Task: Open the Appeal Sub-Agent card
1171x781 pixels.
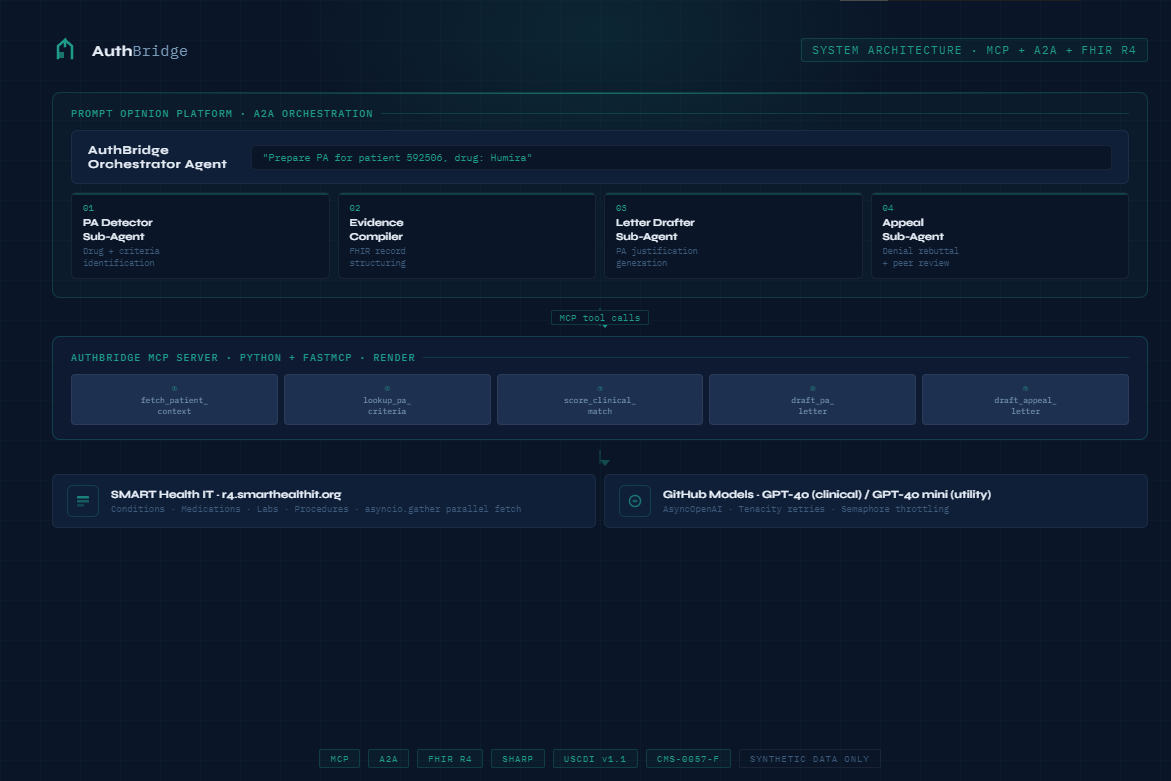Action: (x=1000, y=236)
